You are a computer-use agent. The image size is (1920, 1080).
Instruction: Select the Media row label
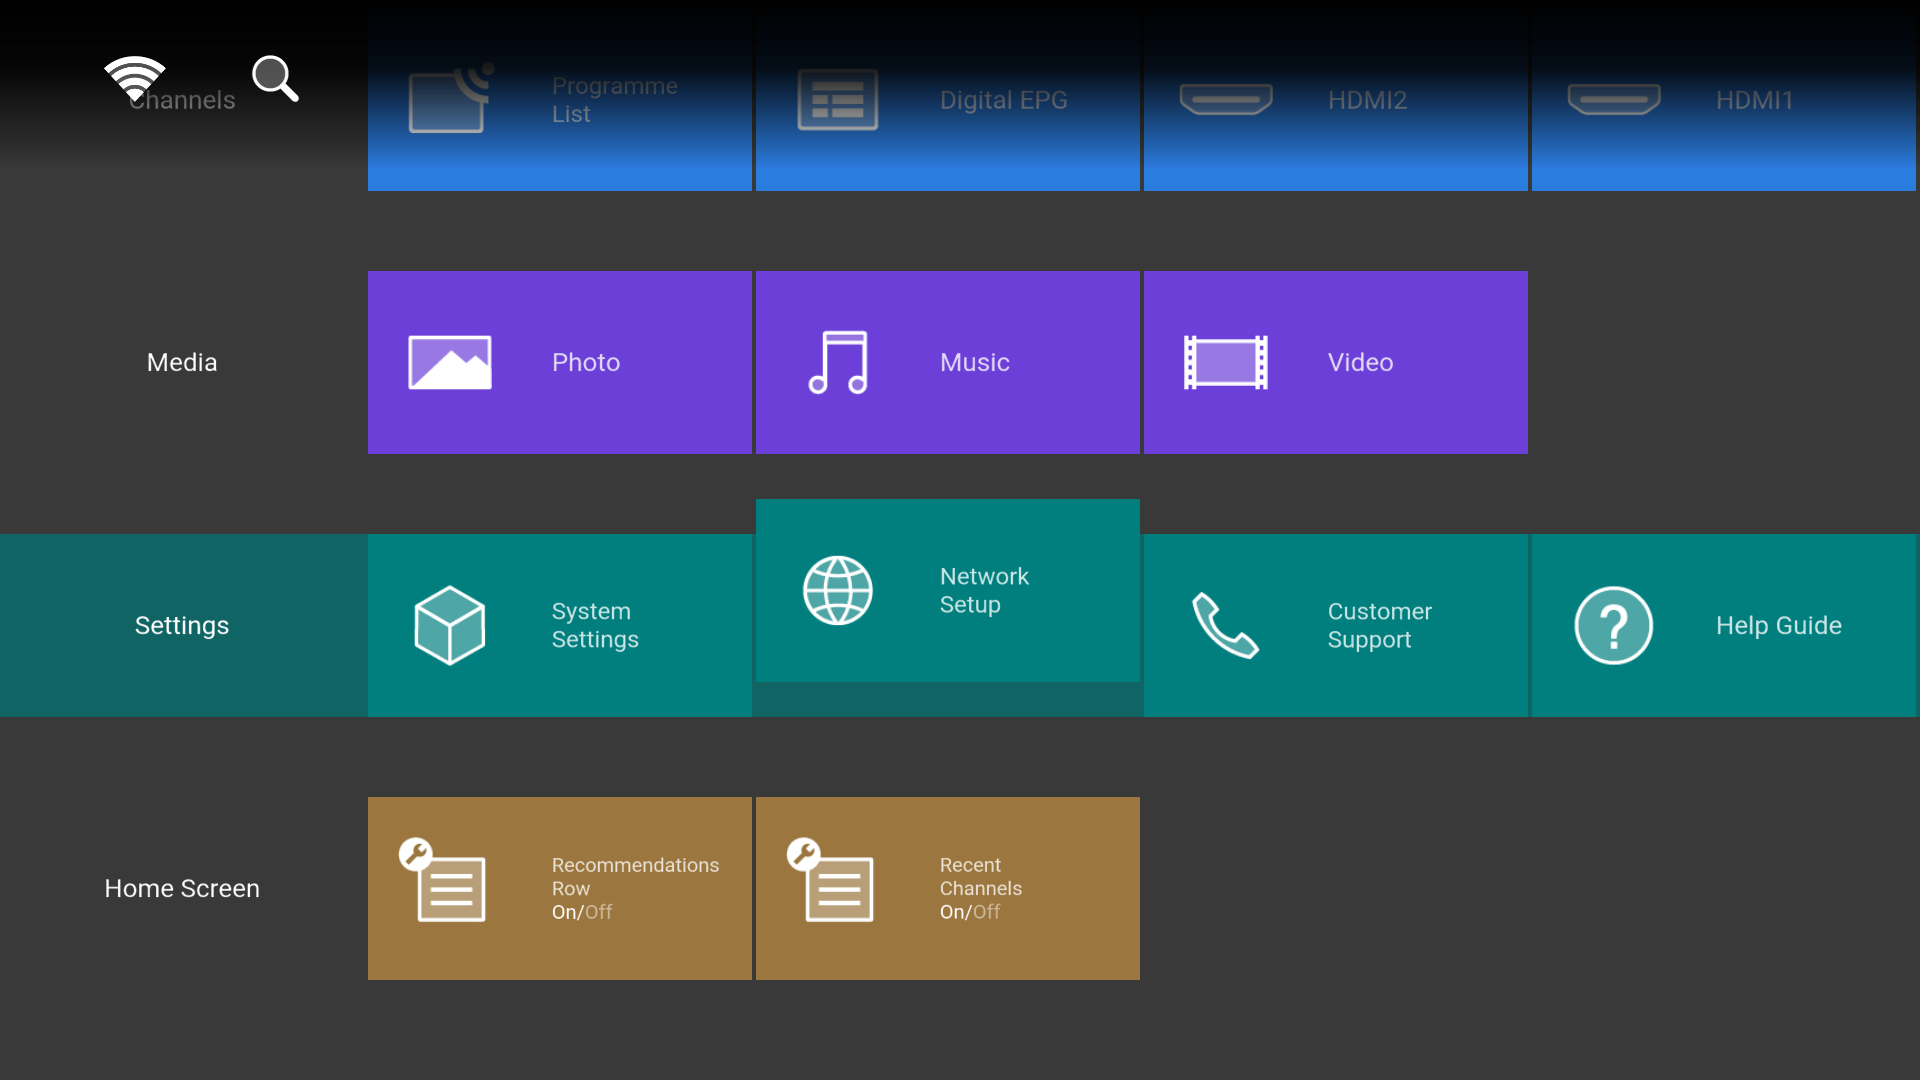182,362
